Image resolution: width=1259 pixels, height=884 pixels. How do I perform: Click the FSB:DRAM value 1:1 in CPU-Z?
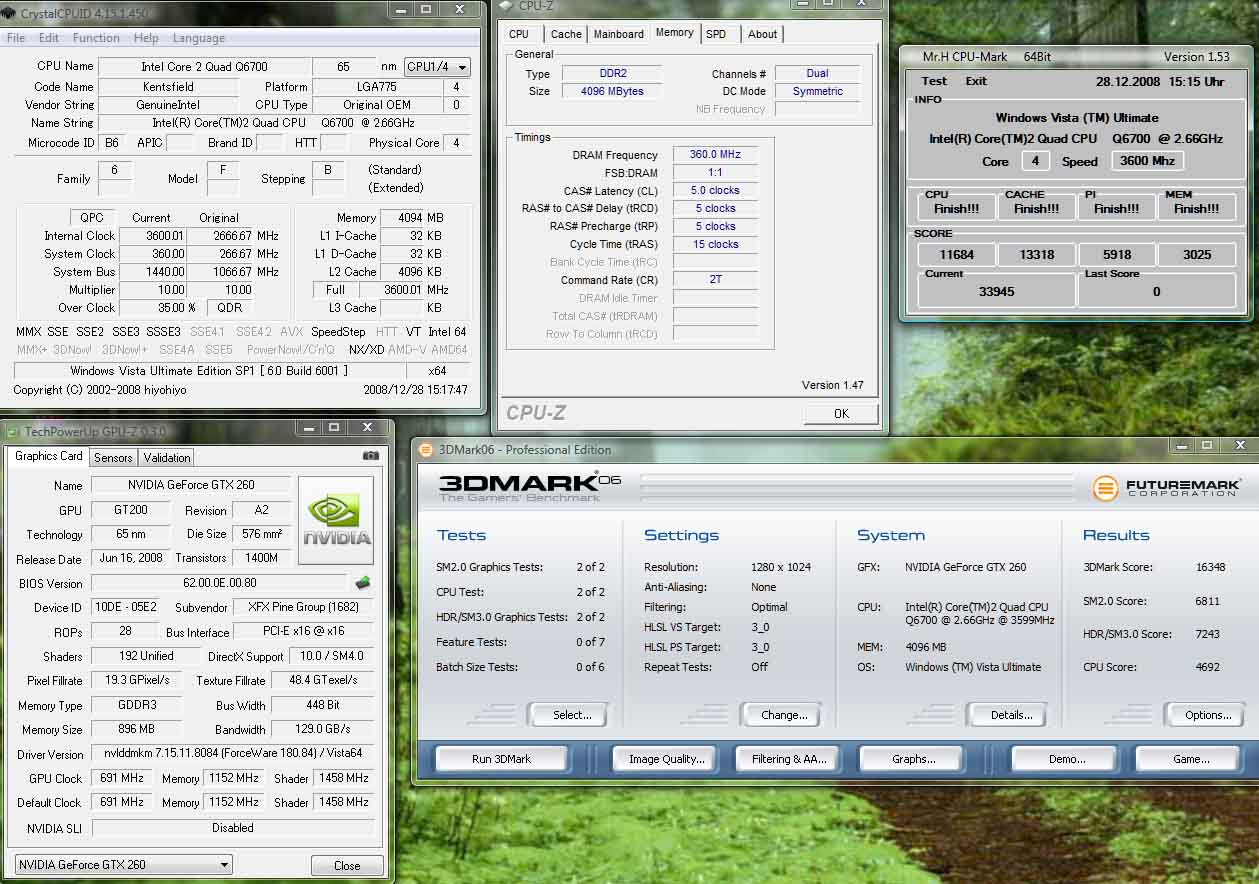714,173
